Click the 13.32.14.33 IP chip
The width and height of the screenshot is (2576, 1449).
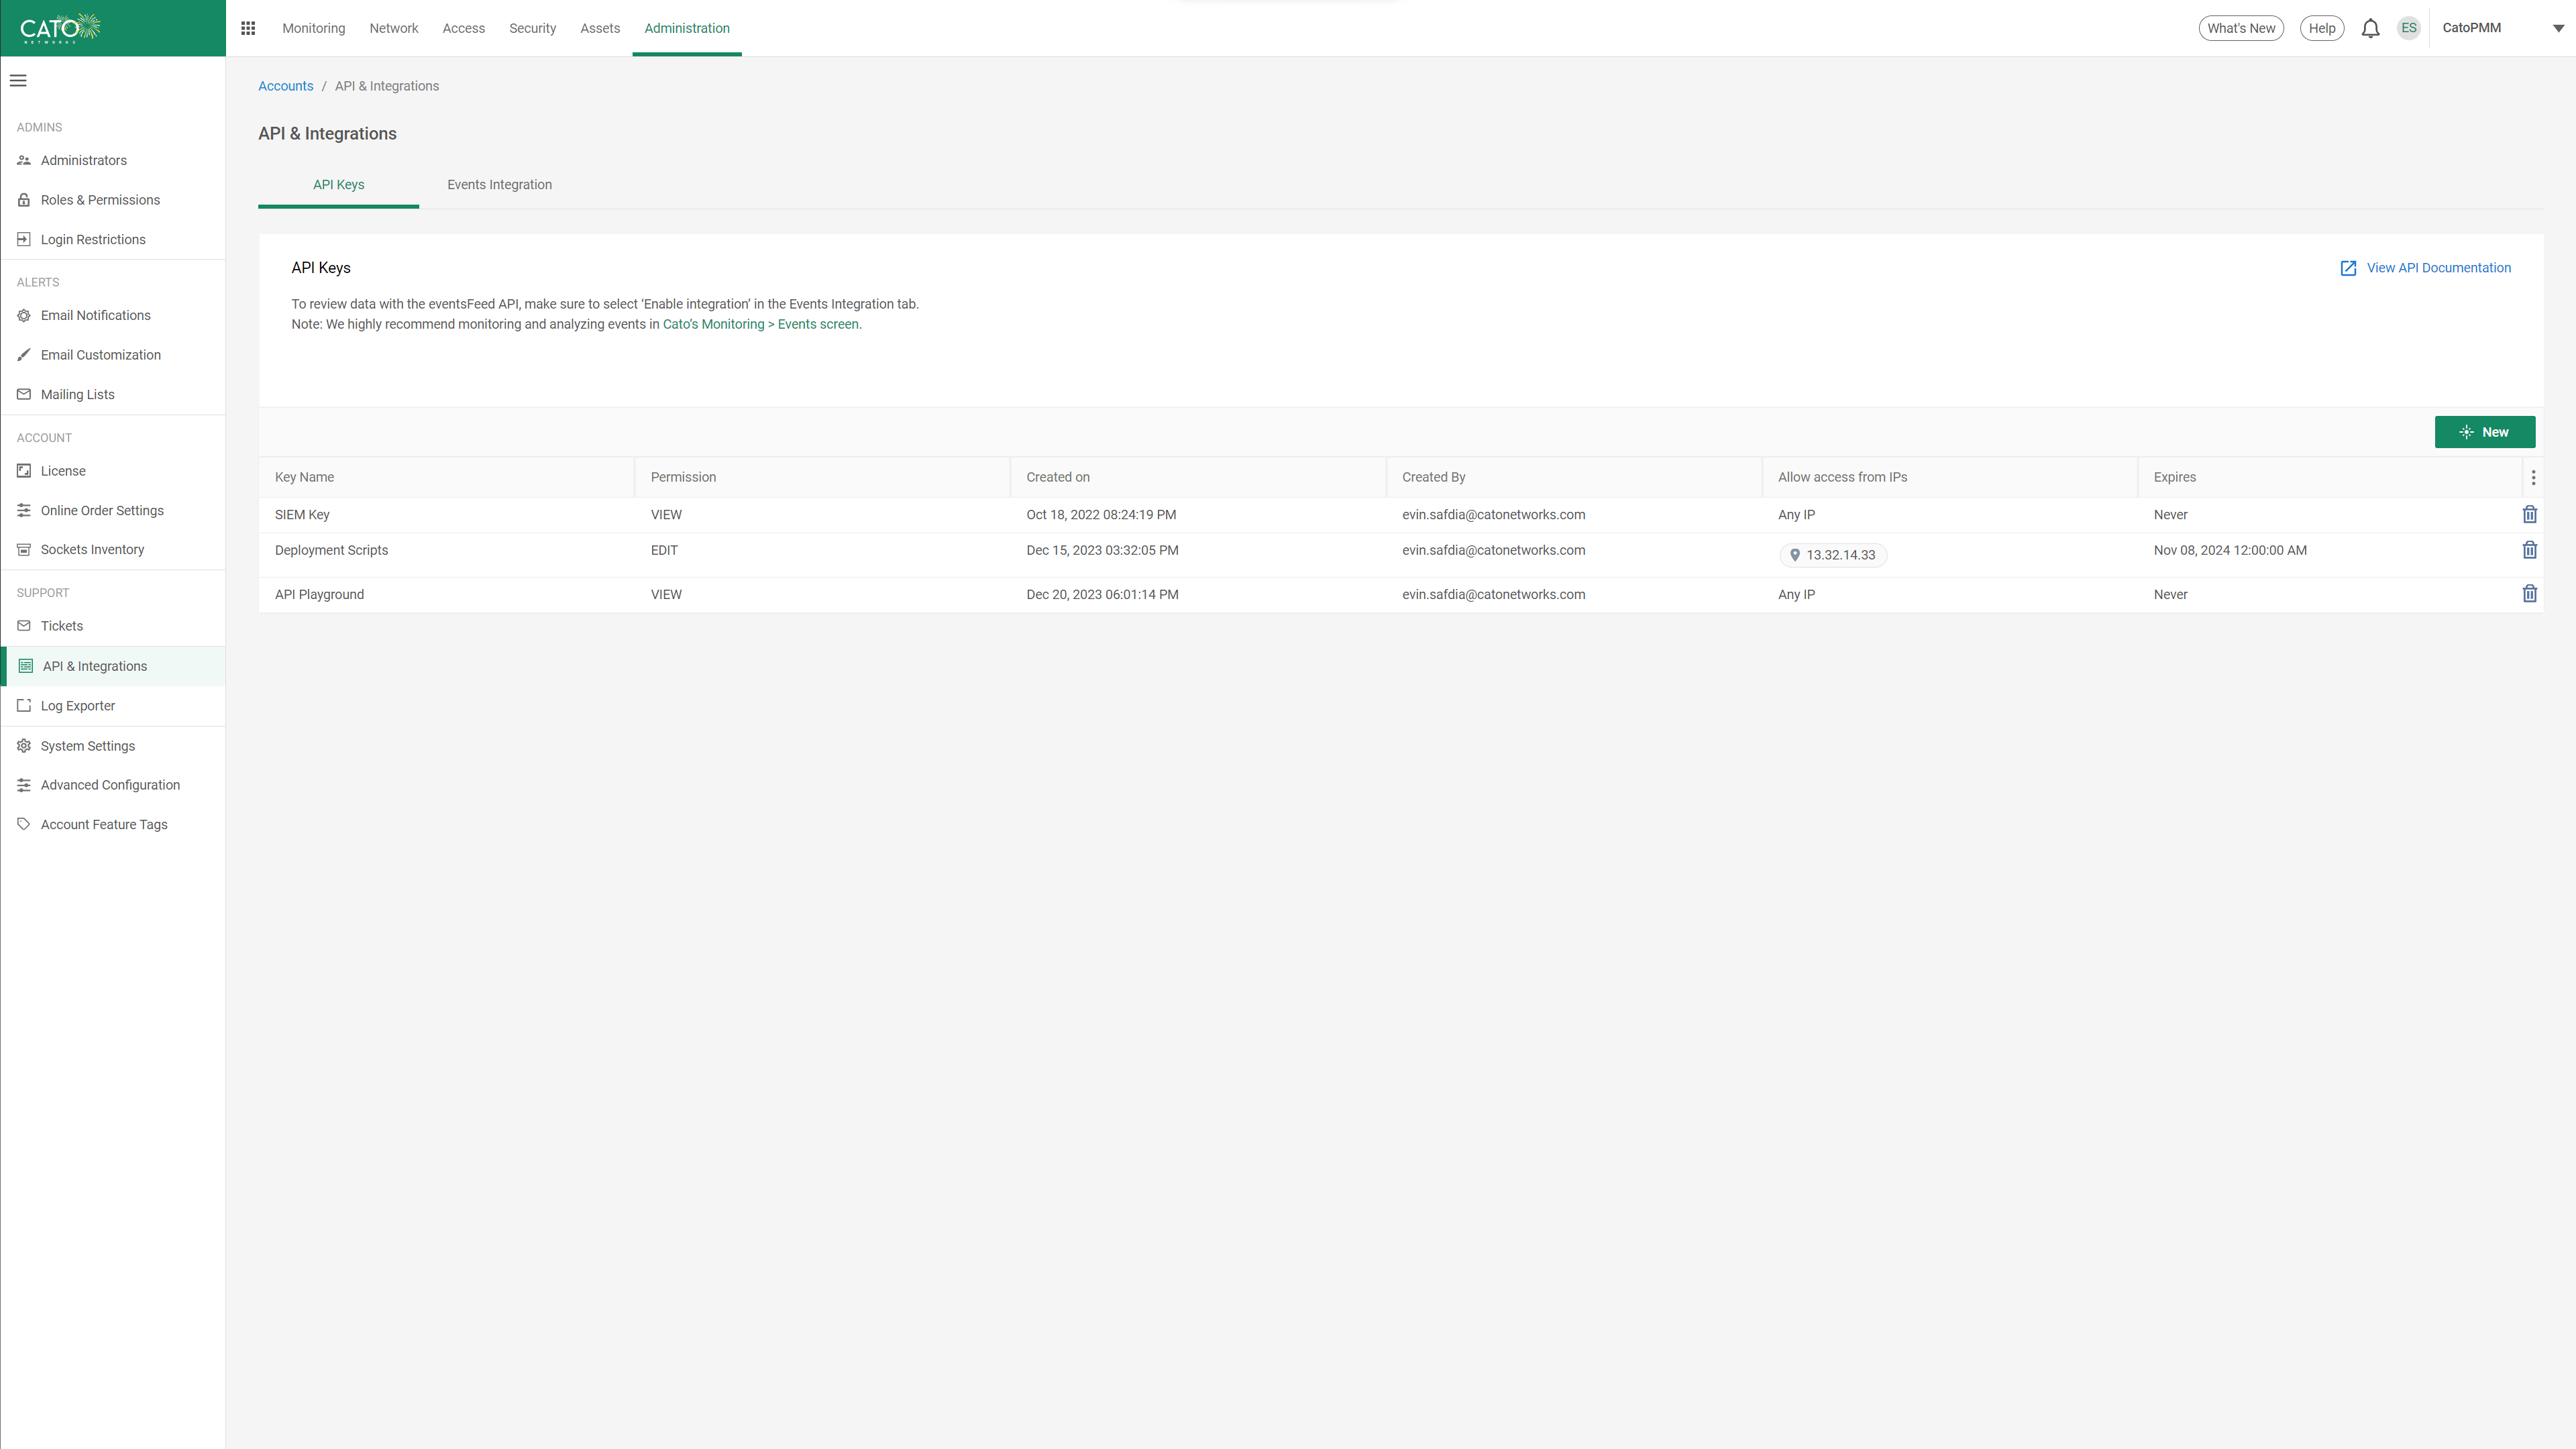pos(1833,554)
